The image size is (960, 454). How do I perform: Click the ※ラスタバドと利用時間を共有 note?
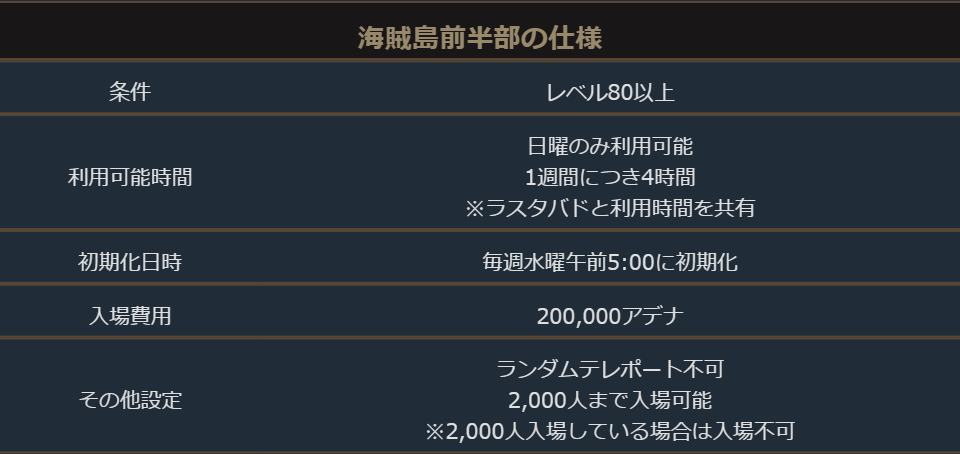[610, 208]
